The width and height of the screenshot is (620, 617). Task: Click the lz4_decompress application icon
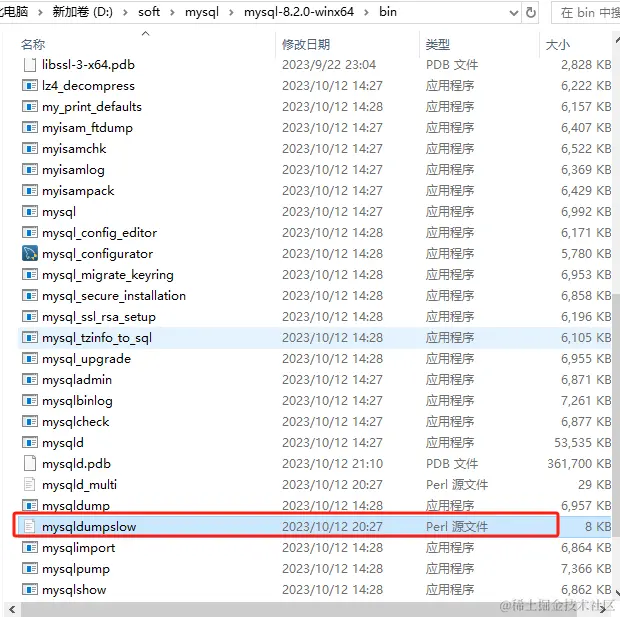[30, 85]
